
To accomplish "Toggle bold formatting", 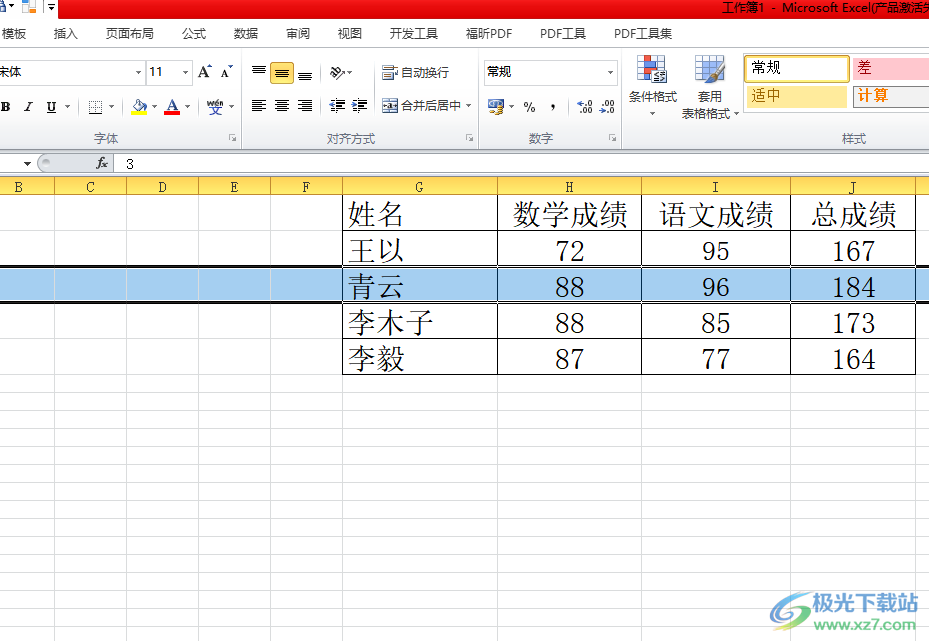I will click(x=5, y=107).
